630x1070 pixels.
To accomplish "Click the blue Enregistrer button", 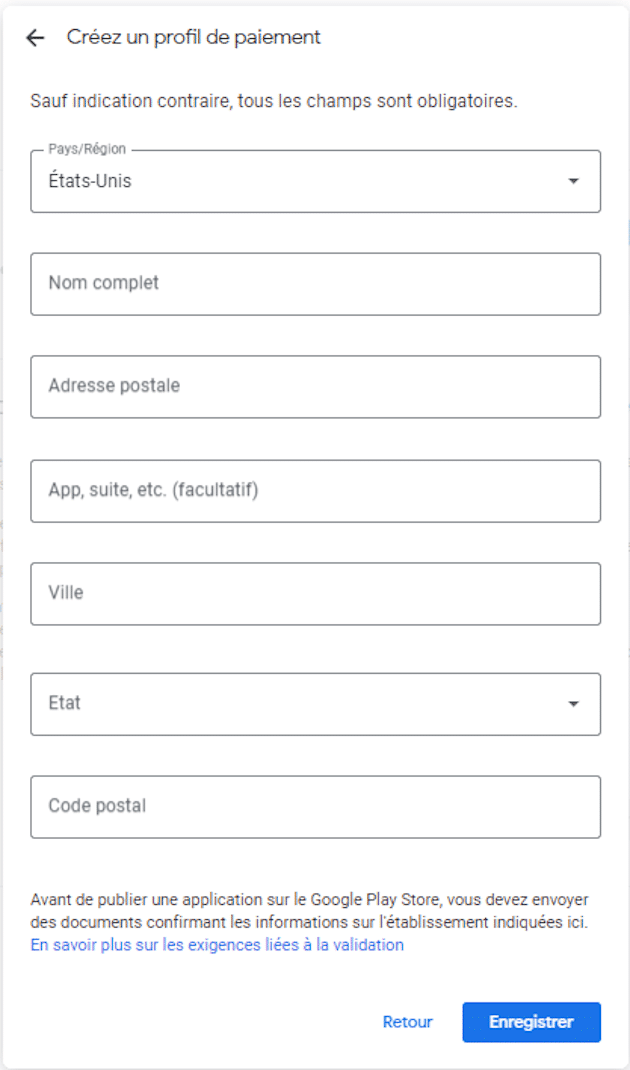I will [531, 1022].
